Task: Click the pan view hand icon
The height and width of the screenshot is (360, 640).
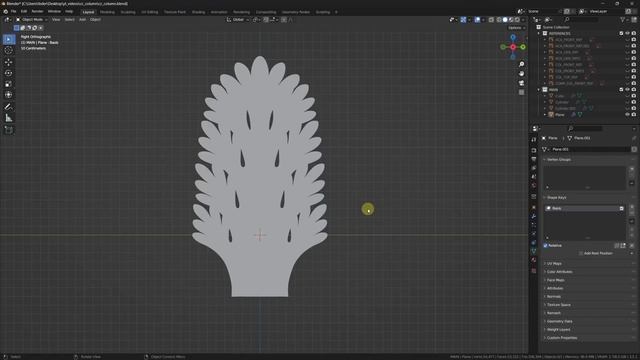Action: tap(521, 74)
